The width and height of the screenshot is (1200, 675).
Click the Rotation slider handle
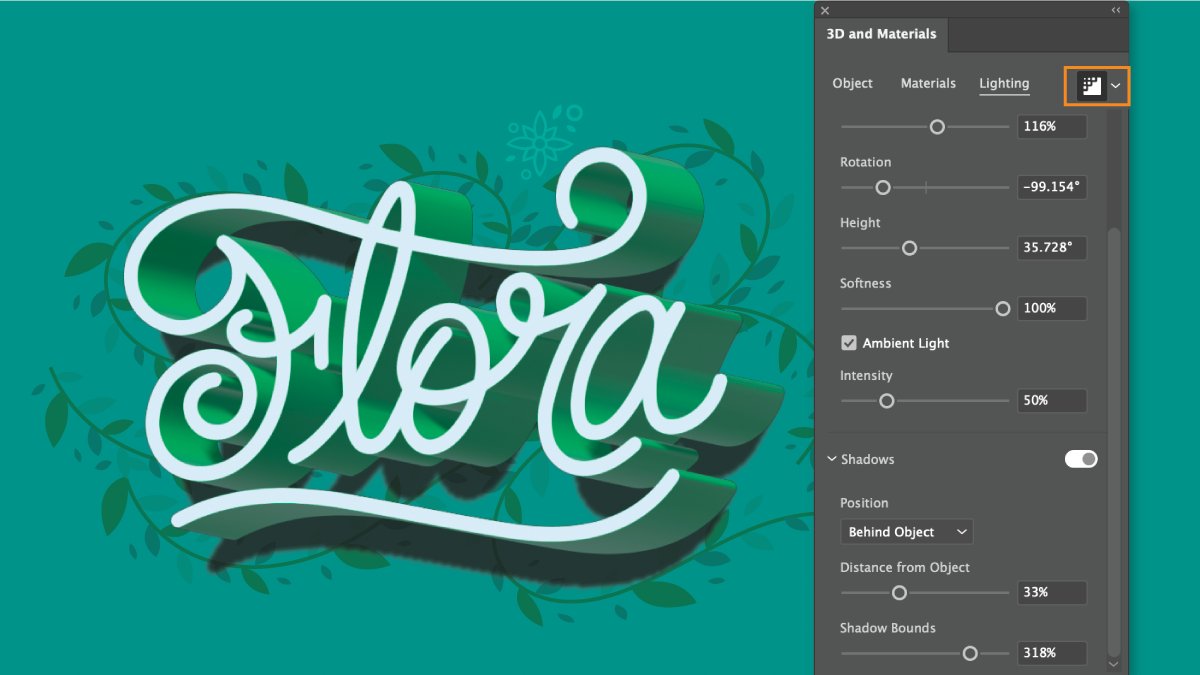coord(883,187)
